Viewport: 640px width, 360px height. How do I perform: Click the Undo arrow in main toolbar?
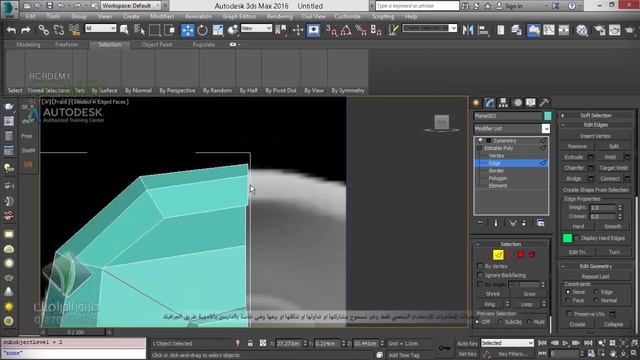click(x=11, y=30)
